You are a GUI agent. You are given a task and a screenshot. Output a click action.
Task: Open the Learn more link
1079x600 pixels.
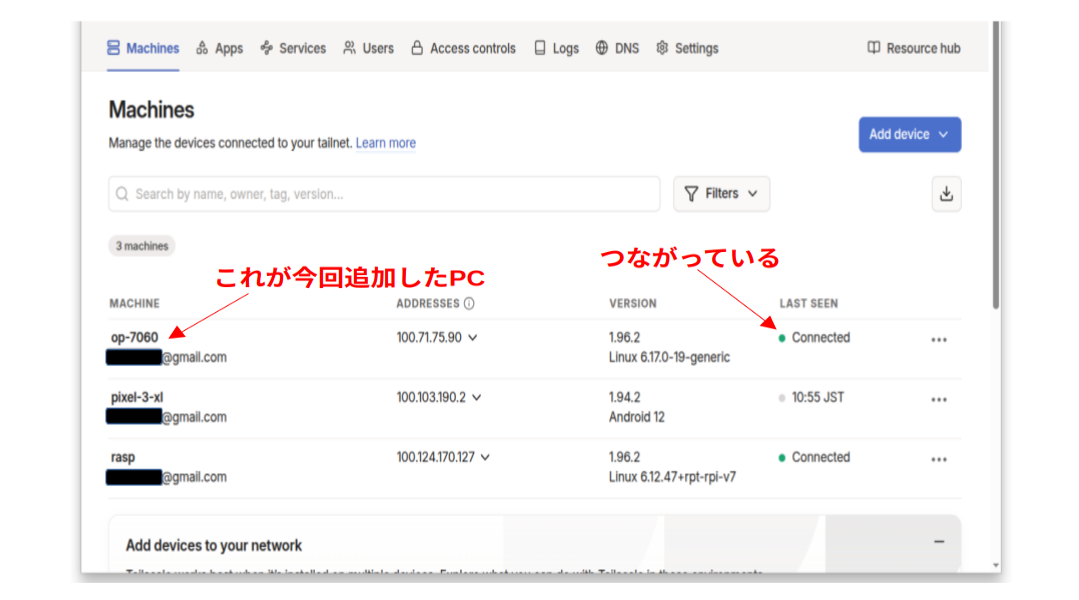click(x=385, y=143)
